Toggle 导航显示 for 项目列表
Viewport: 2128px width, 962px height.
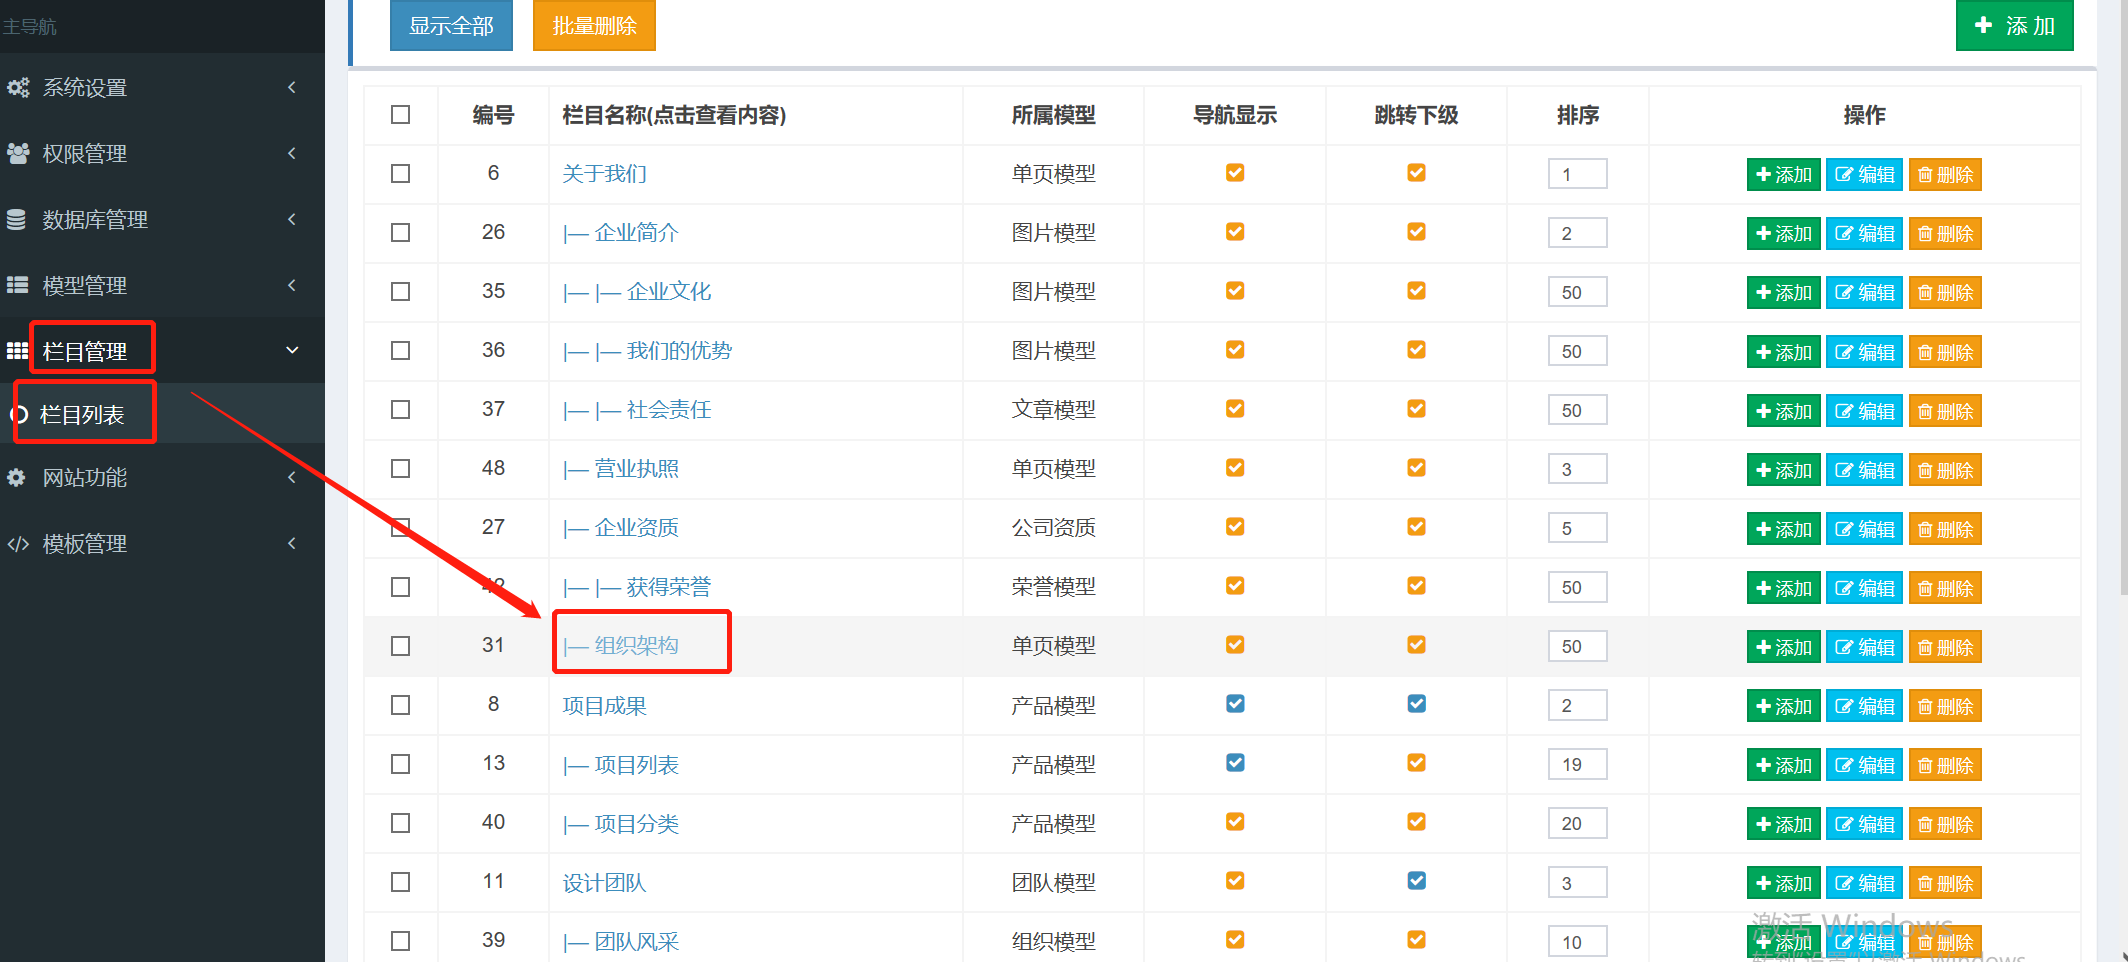(x=1235, y=763)
